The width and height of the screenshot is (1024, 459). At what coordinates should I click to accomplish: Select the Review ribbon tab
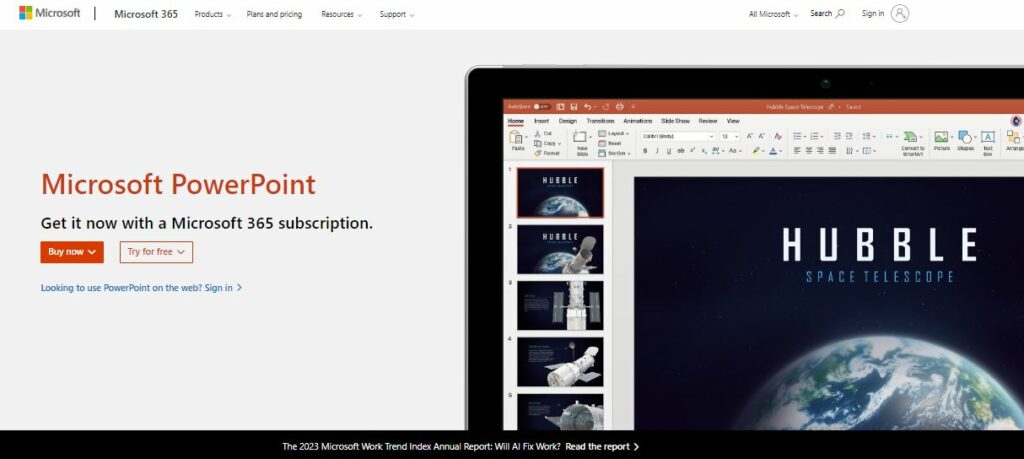tap(708, 121)
